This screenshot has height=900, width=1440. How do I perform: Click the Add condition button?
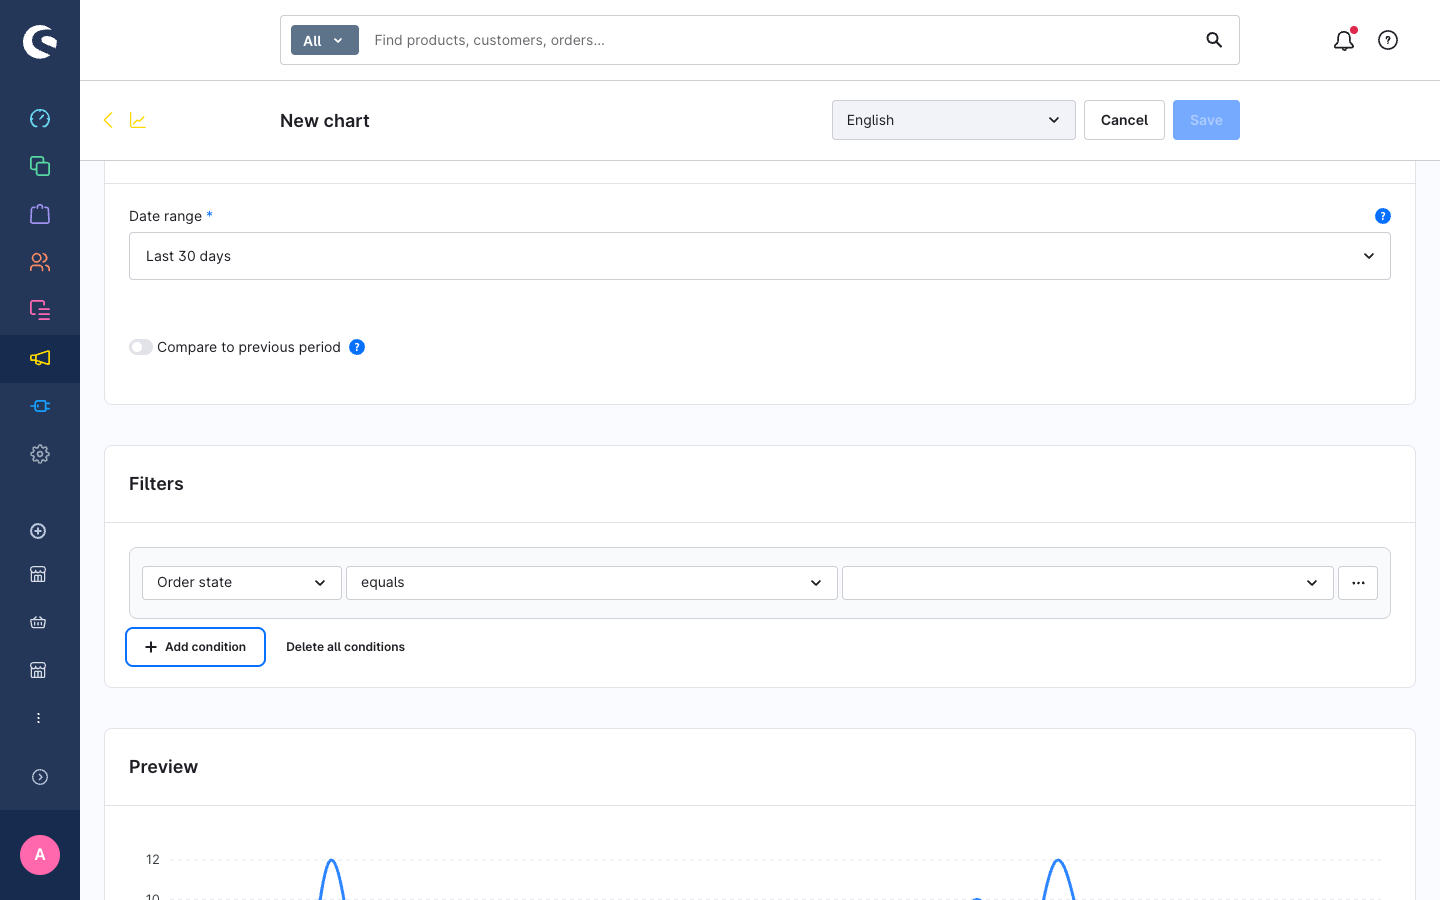pyautogui.click(x=195, y=647)
